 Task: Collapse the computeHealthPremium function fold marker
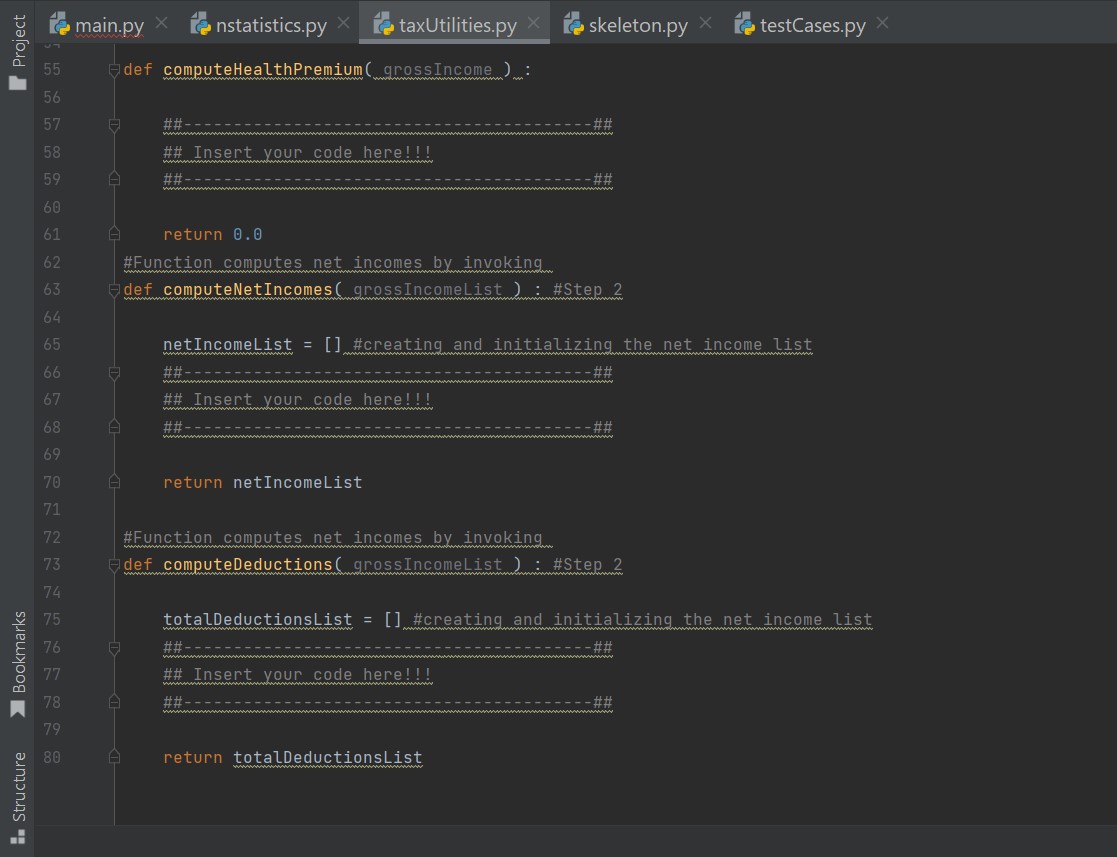pyautogui.click(x=113, y=69)
